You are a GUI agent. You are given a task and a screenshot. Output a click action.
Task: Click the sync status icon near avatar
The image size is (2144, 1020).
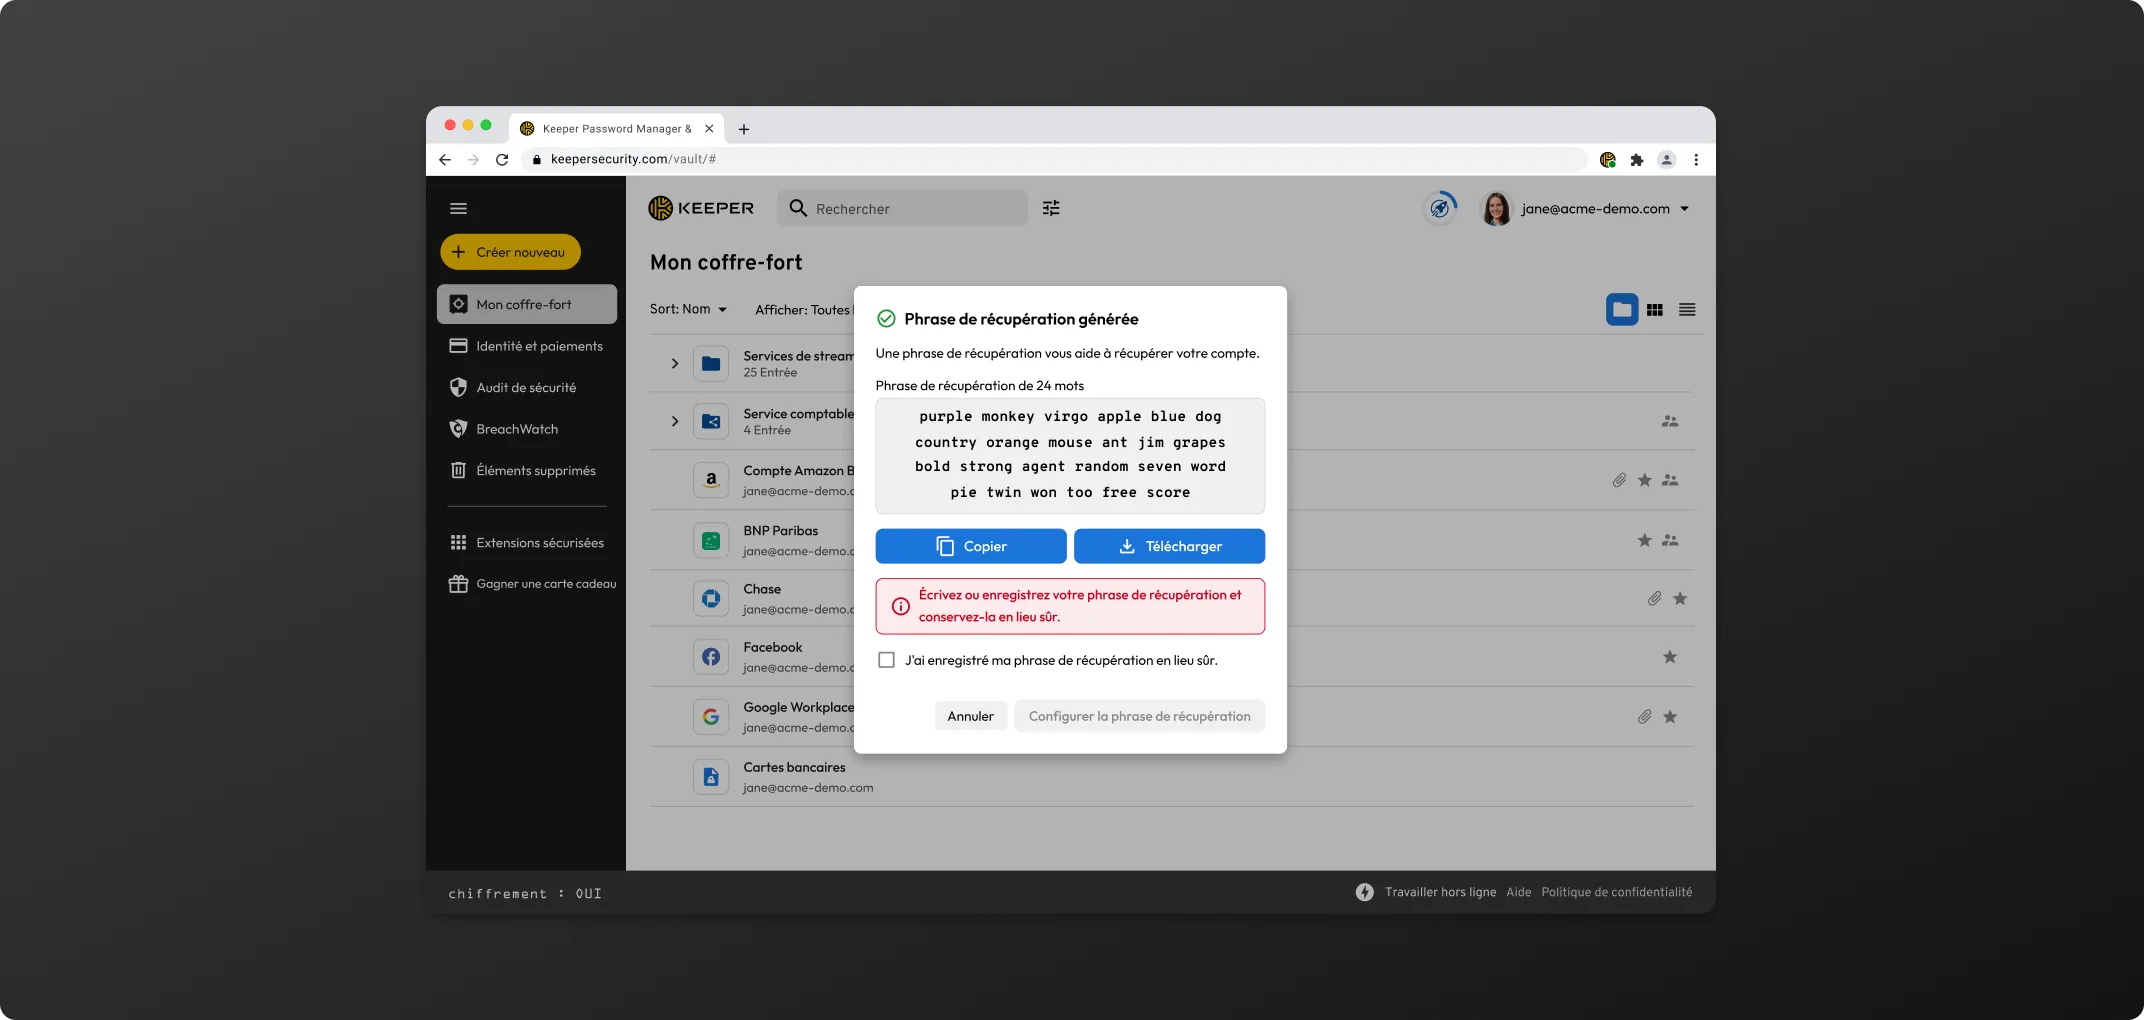click(x=1440, y=208)
